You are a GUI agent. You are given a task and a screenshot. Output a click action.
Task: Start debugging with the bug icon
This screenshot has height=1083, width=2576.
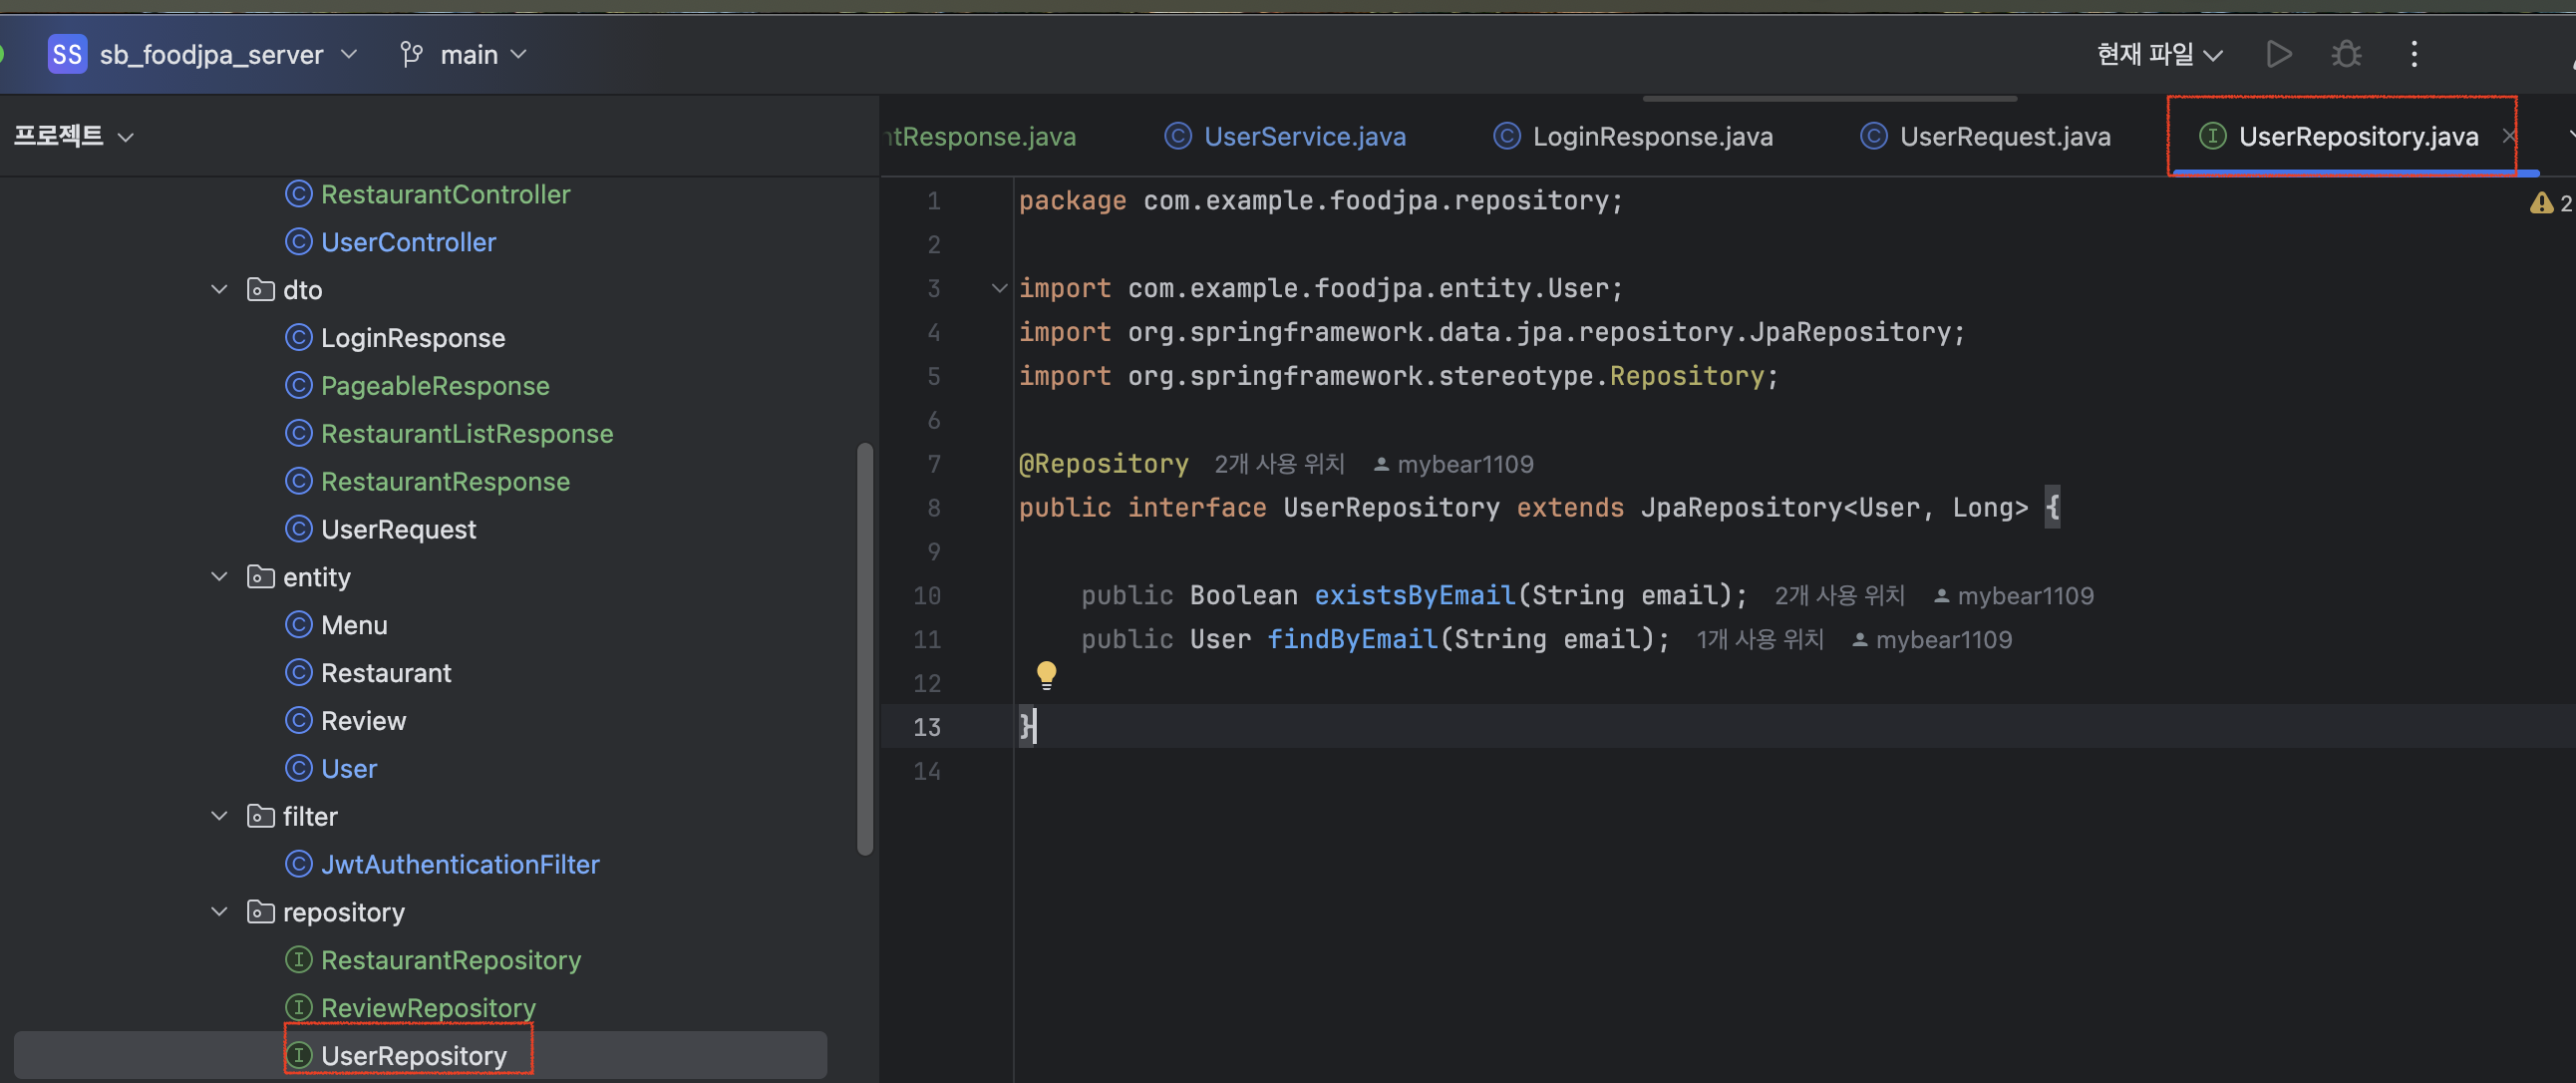tap(2346, 54)
